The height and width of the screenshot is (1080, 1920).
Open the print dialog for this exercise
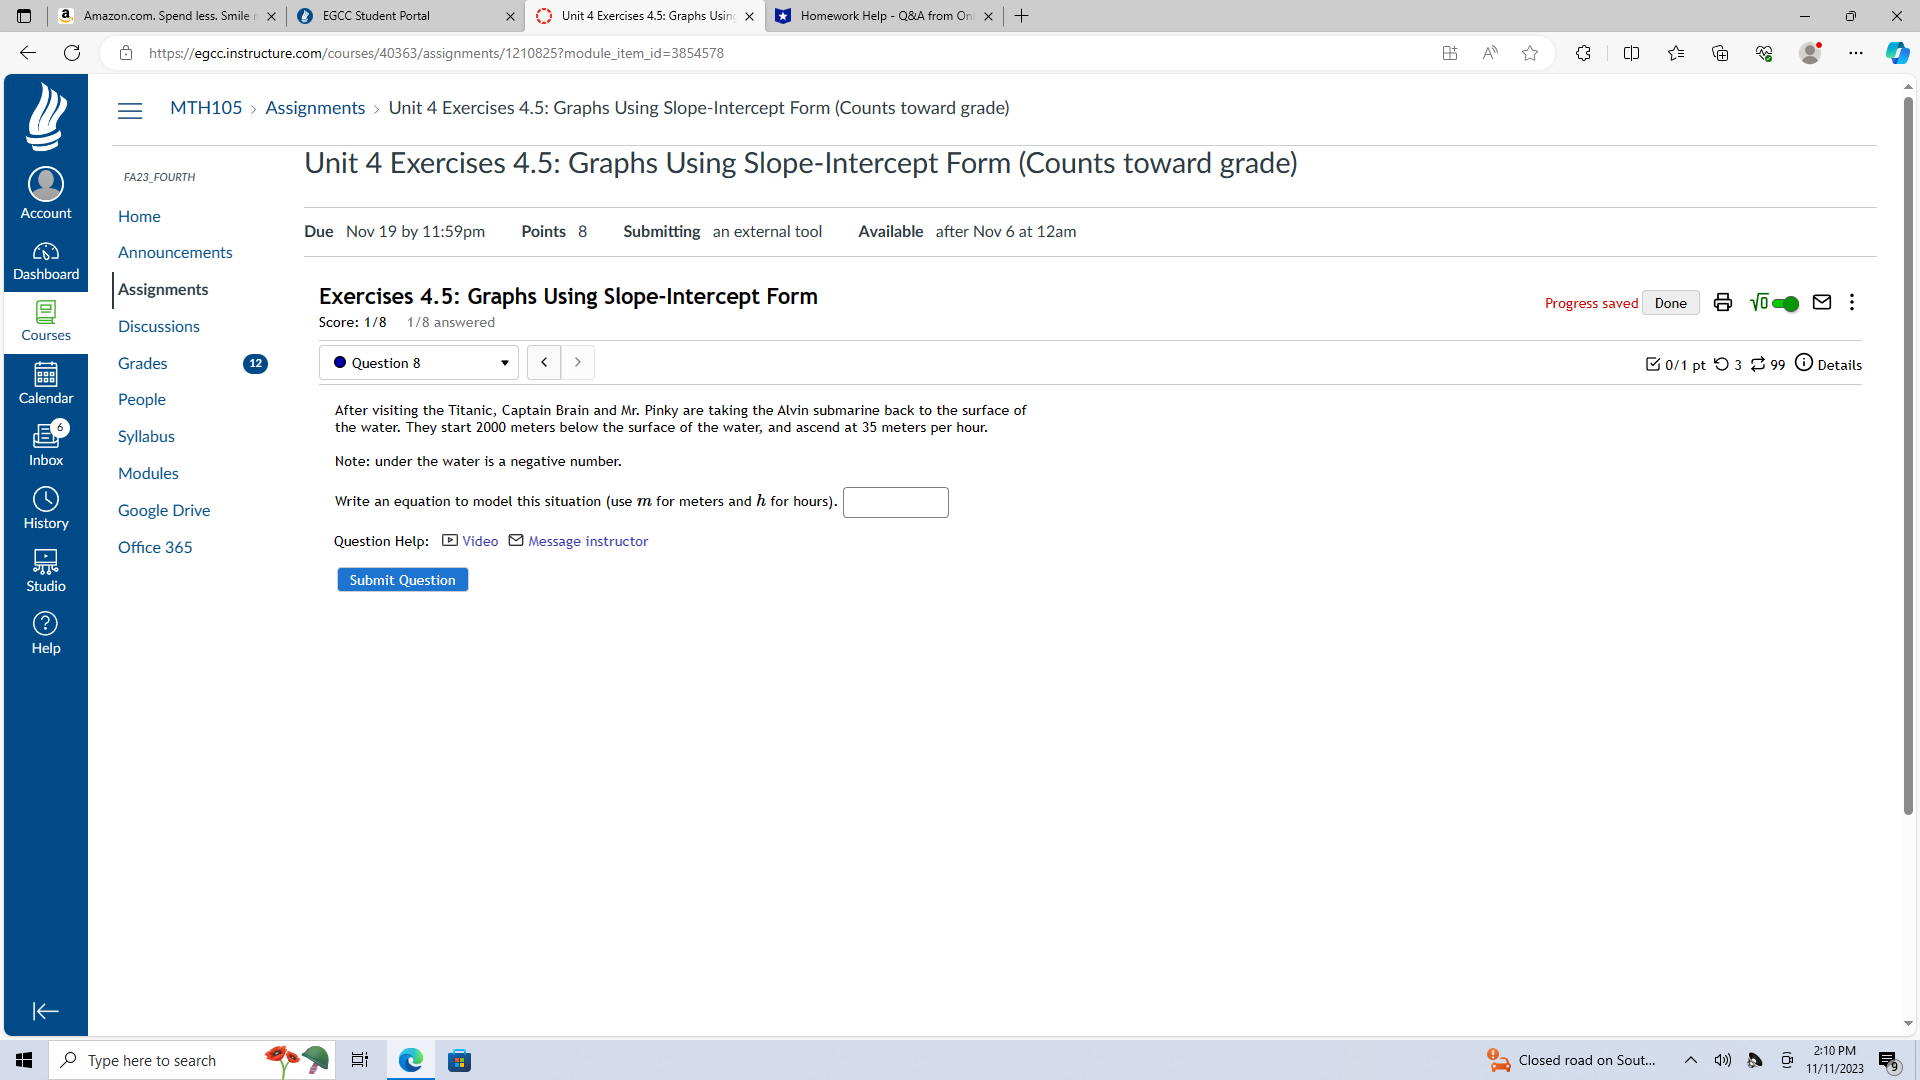(1722, 302)
